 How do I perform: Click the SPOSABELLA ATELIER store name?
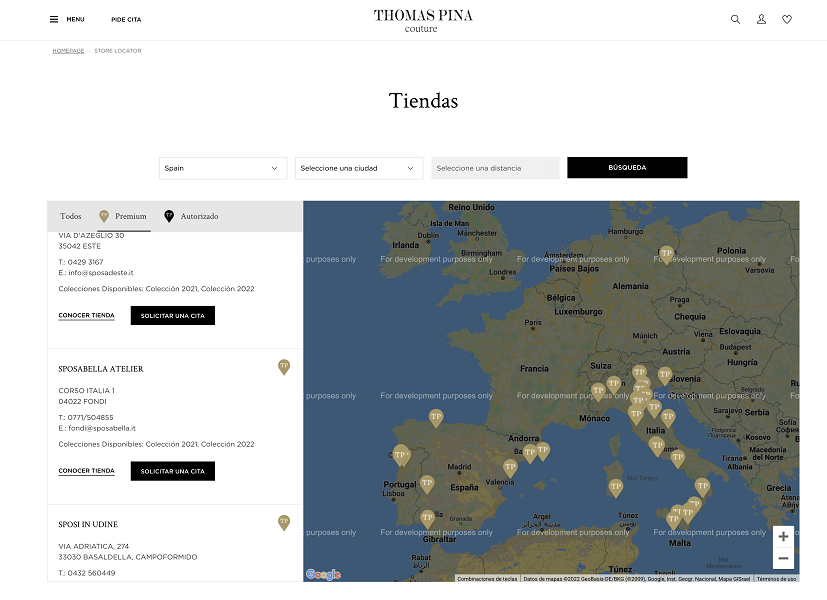101,369
